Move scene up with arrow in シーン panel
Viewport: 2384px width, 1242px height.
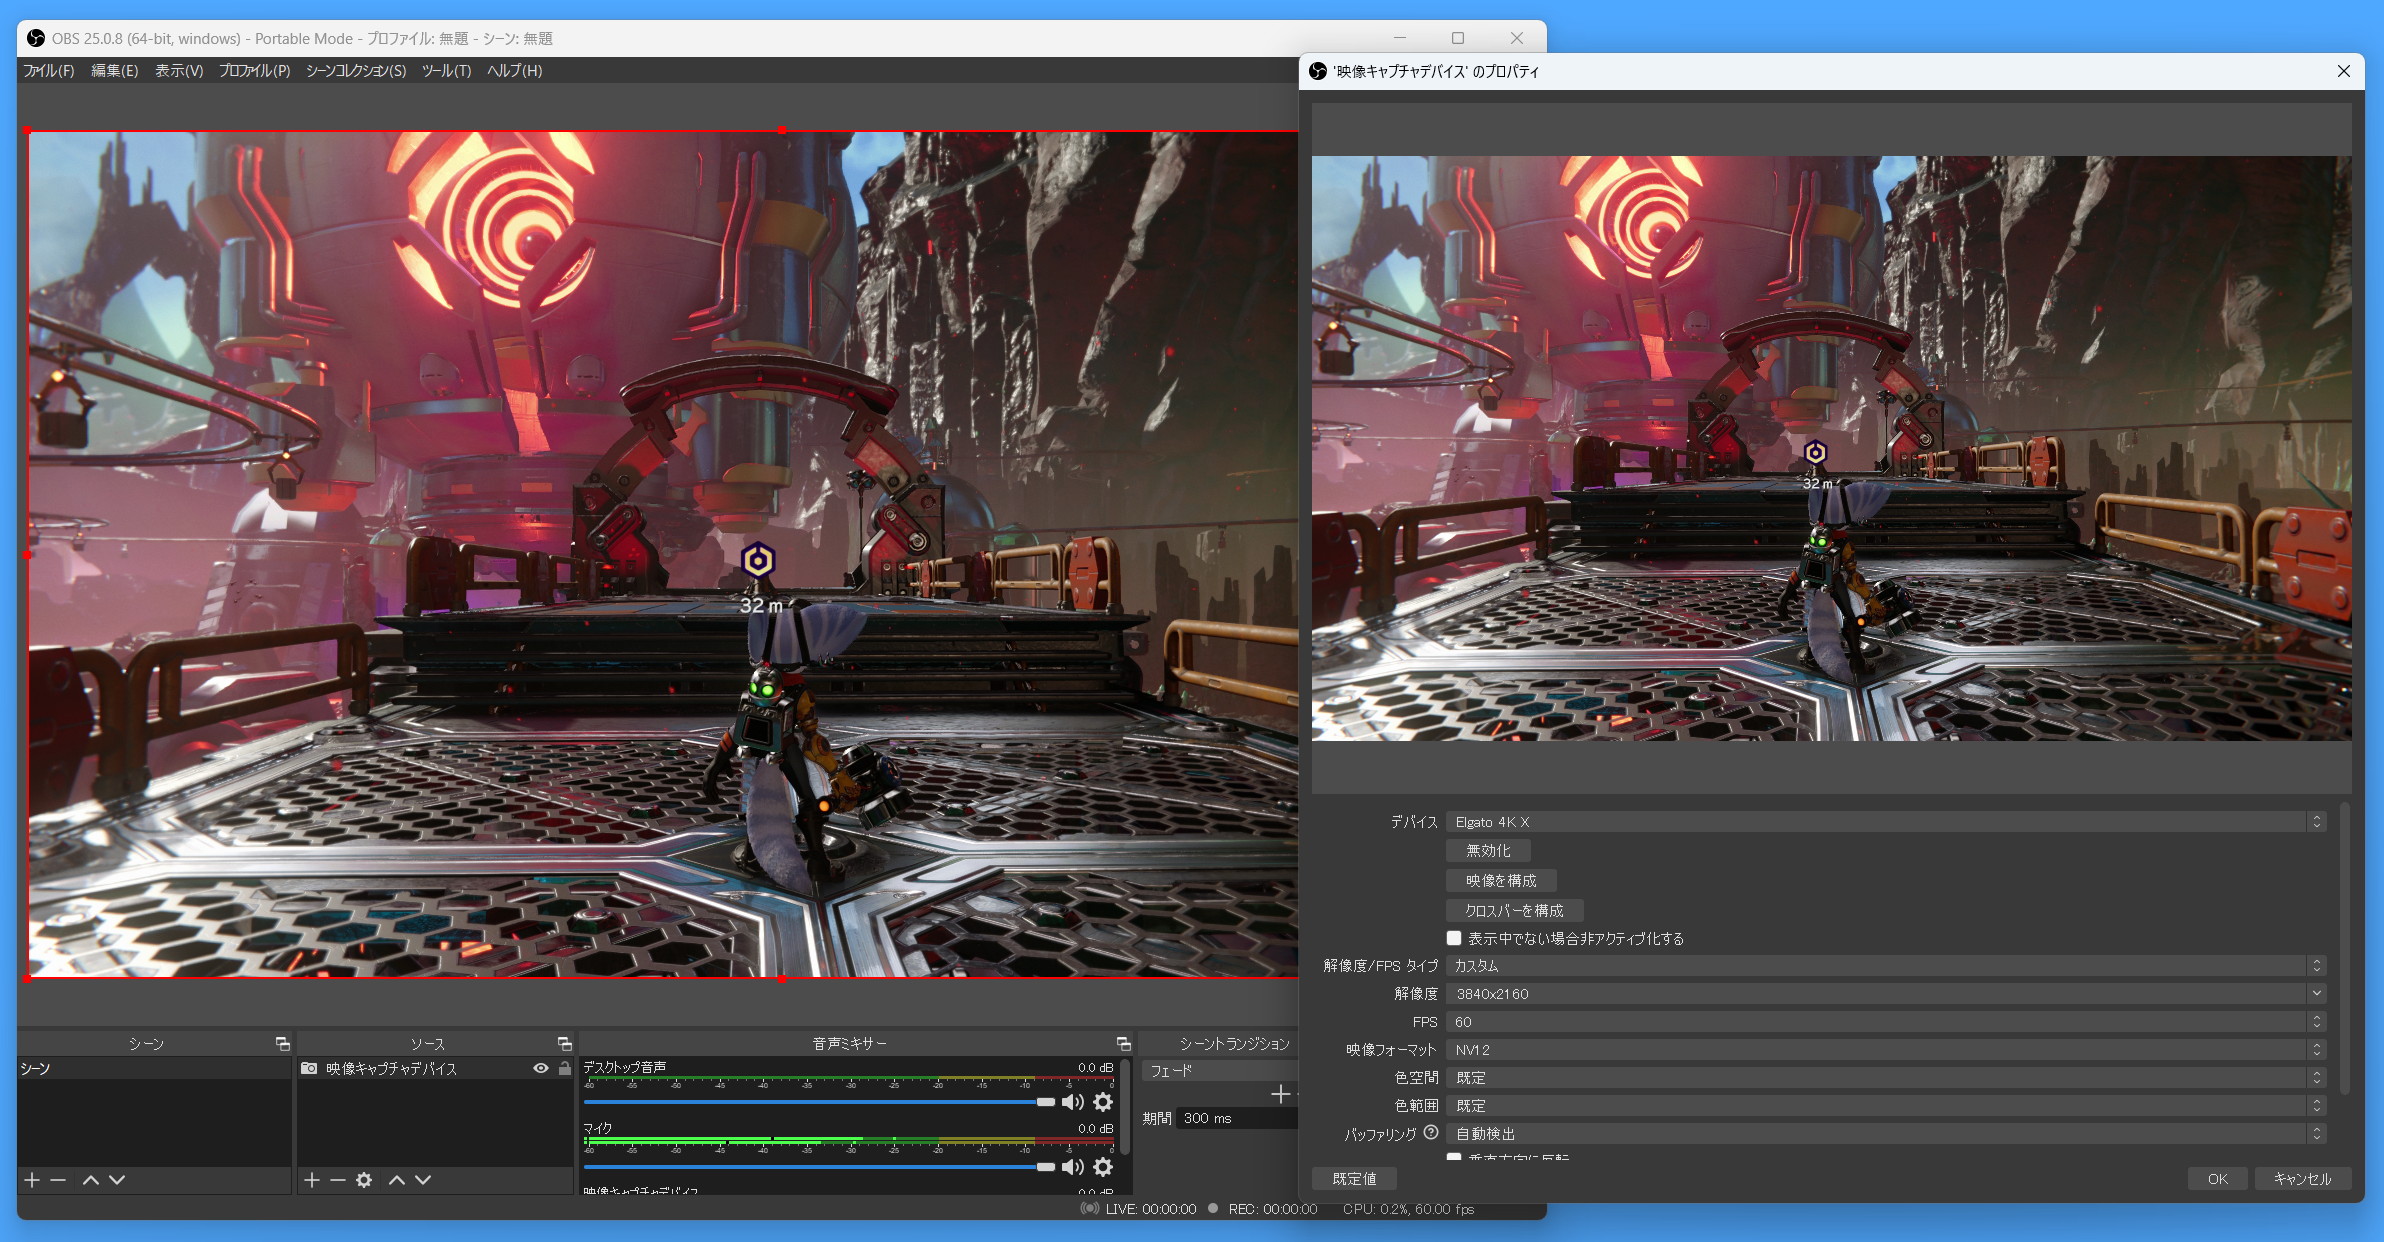pos(91,1180)
